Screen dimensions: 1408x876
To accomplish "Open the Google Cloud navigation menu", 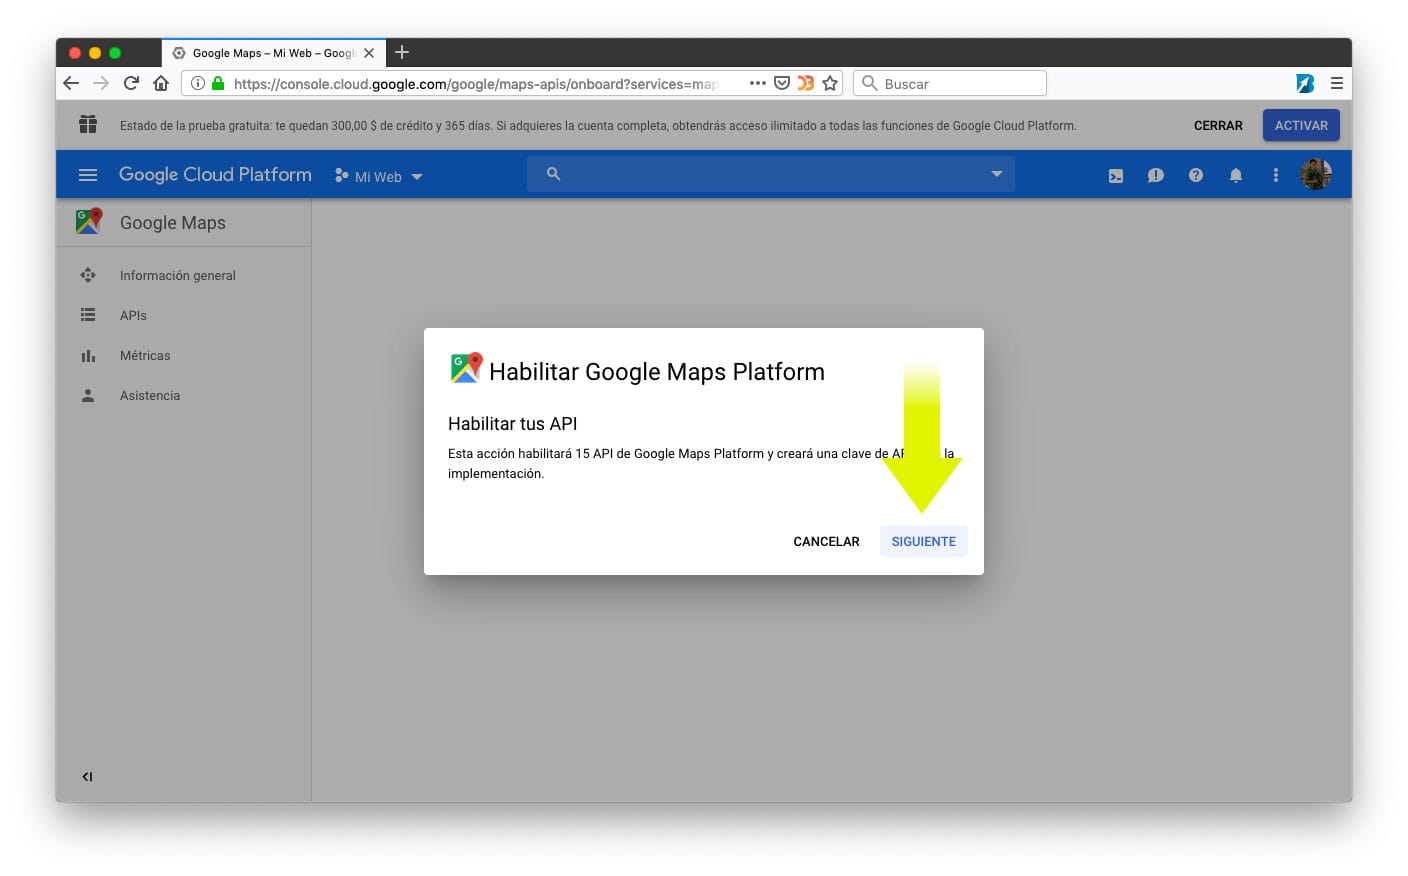I will (88, 175).
